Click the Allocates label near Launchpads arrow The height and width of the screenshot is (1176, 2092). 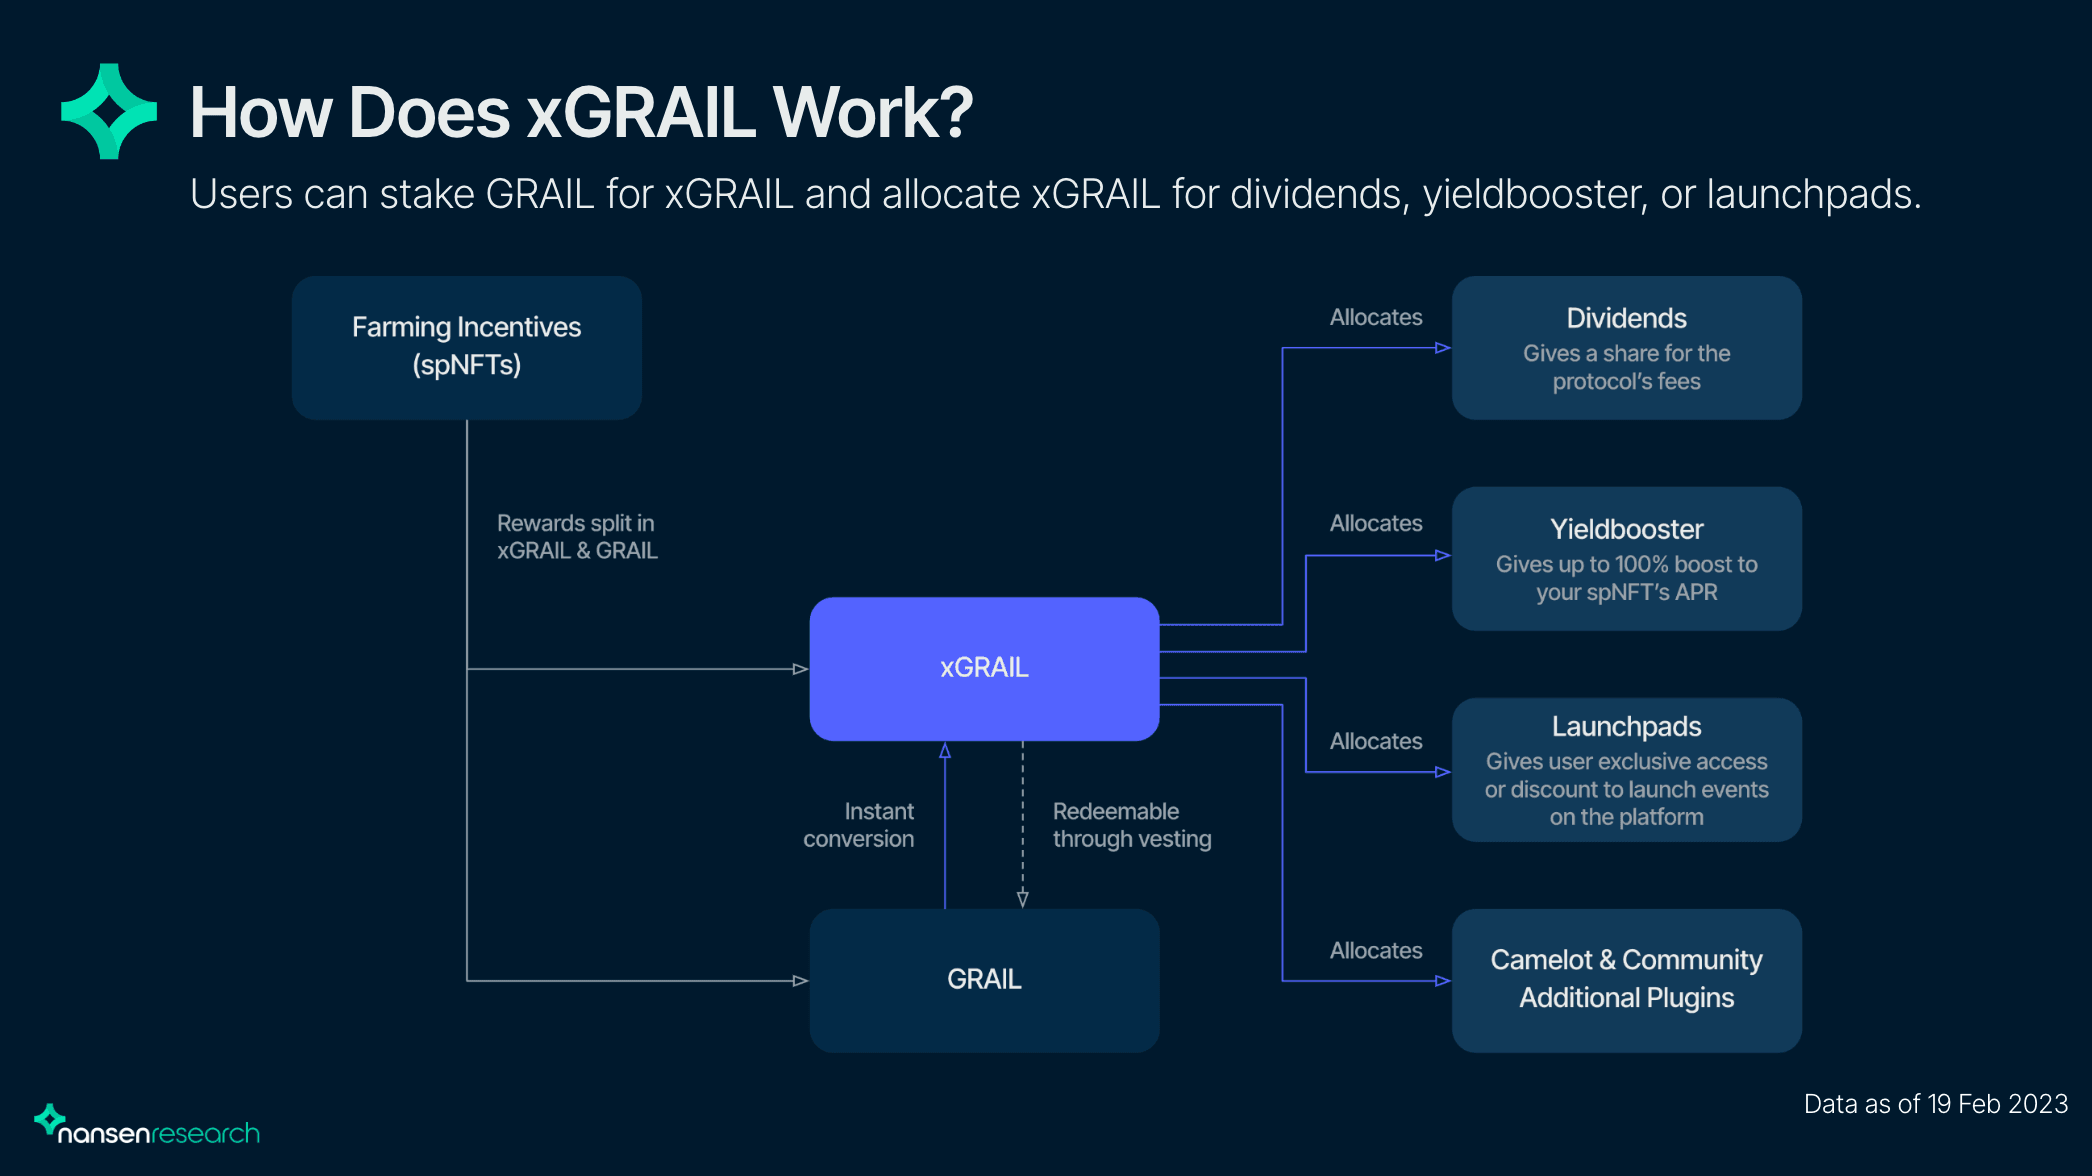1375,742
